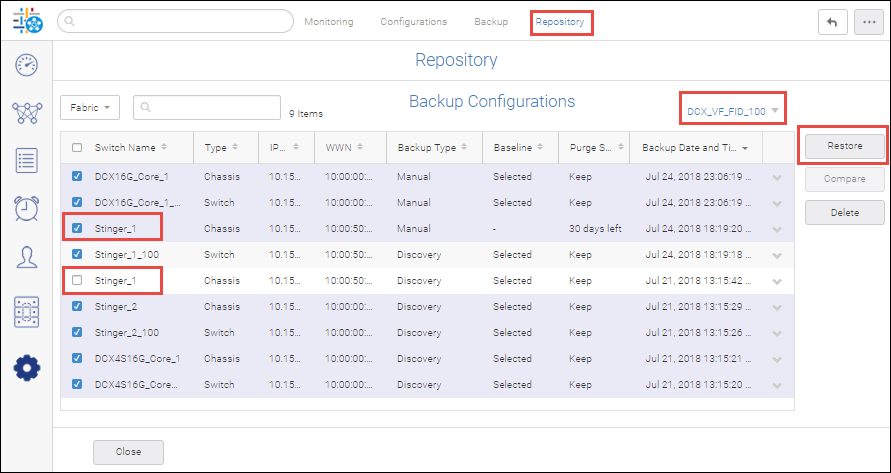Select the 'Jul 21, 2018 13:15:29' date cell
The width and height of the screenshot is (891, 473).
coord(698,306)
